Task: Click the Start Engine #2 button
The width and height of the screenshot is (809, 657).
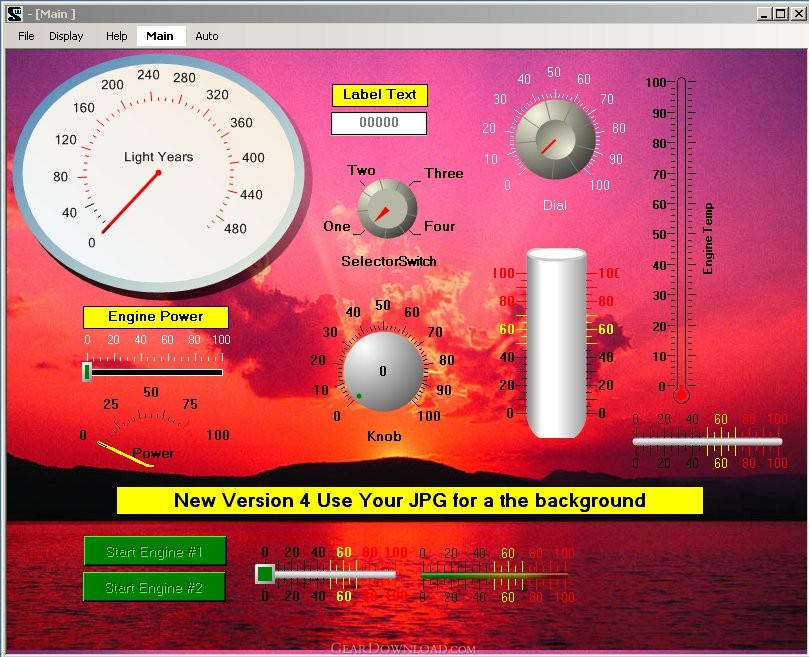Action: (x=155, y=587)
